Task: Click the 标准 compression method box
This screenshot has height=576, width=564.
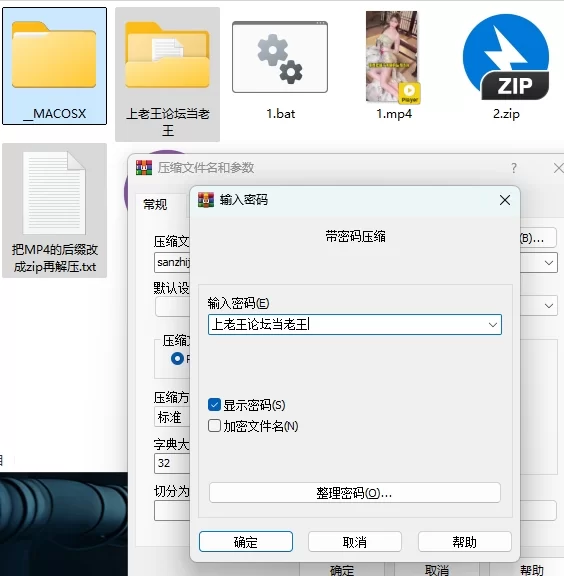Action: point(172,417)
